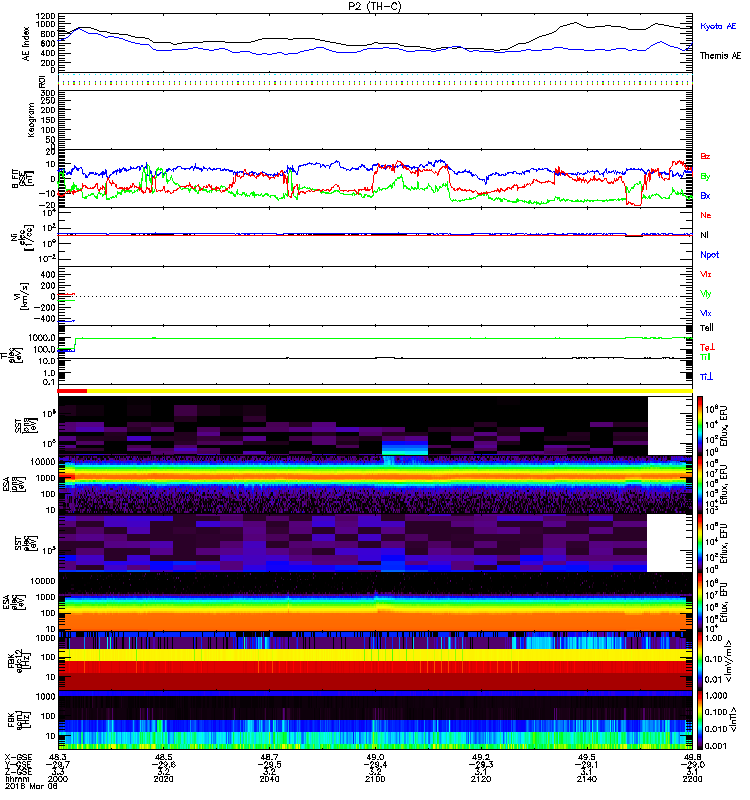Click the '<|nT|>' color bar unit label
This screenshot has height=800, width=750.
pyautogui.click(x=734, y=720)
